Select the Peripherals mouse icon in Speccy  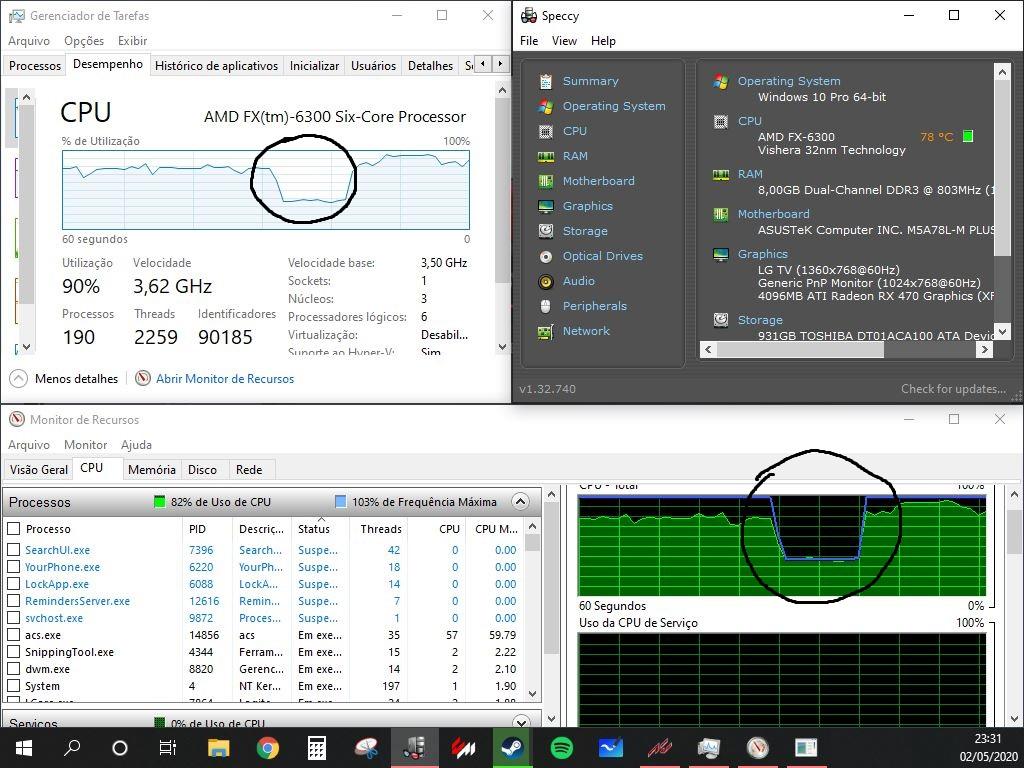545,306
